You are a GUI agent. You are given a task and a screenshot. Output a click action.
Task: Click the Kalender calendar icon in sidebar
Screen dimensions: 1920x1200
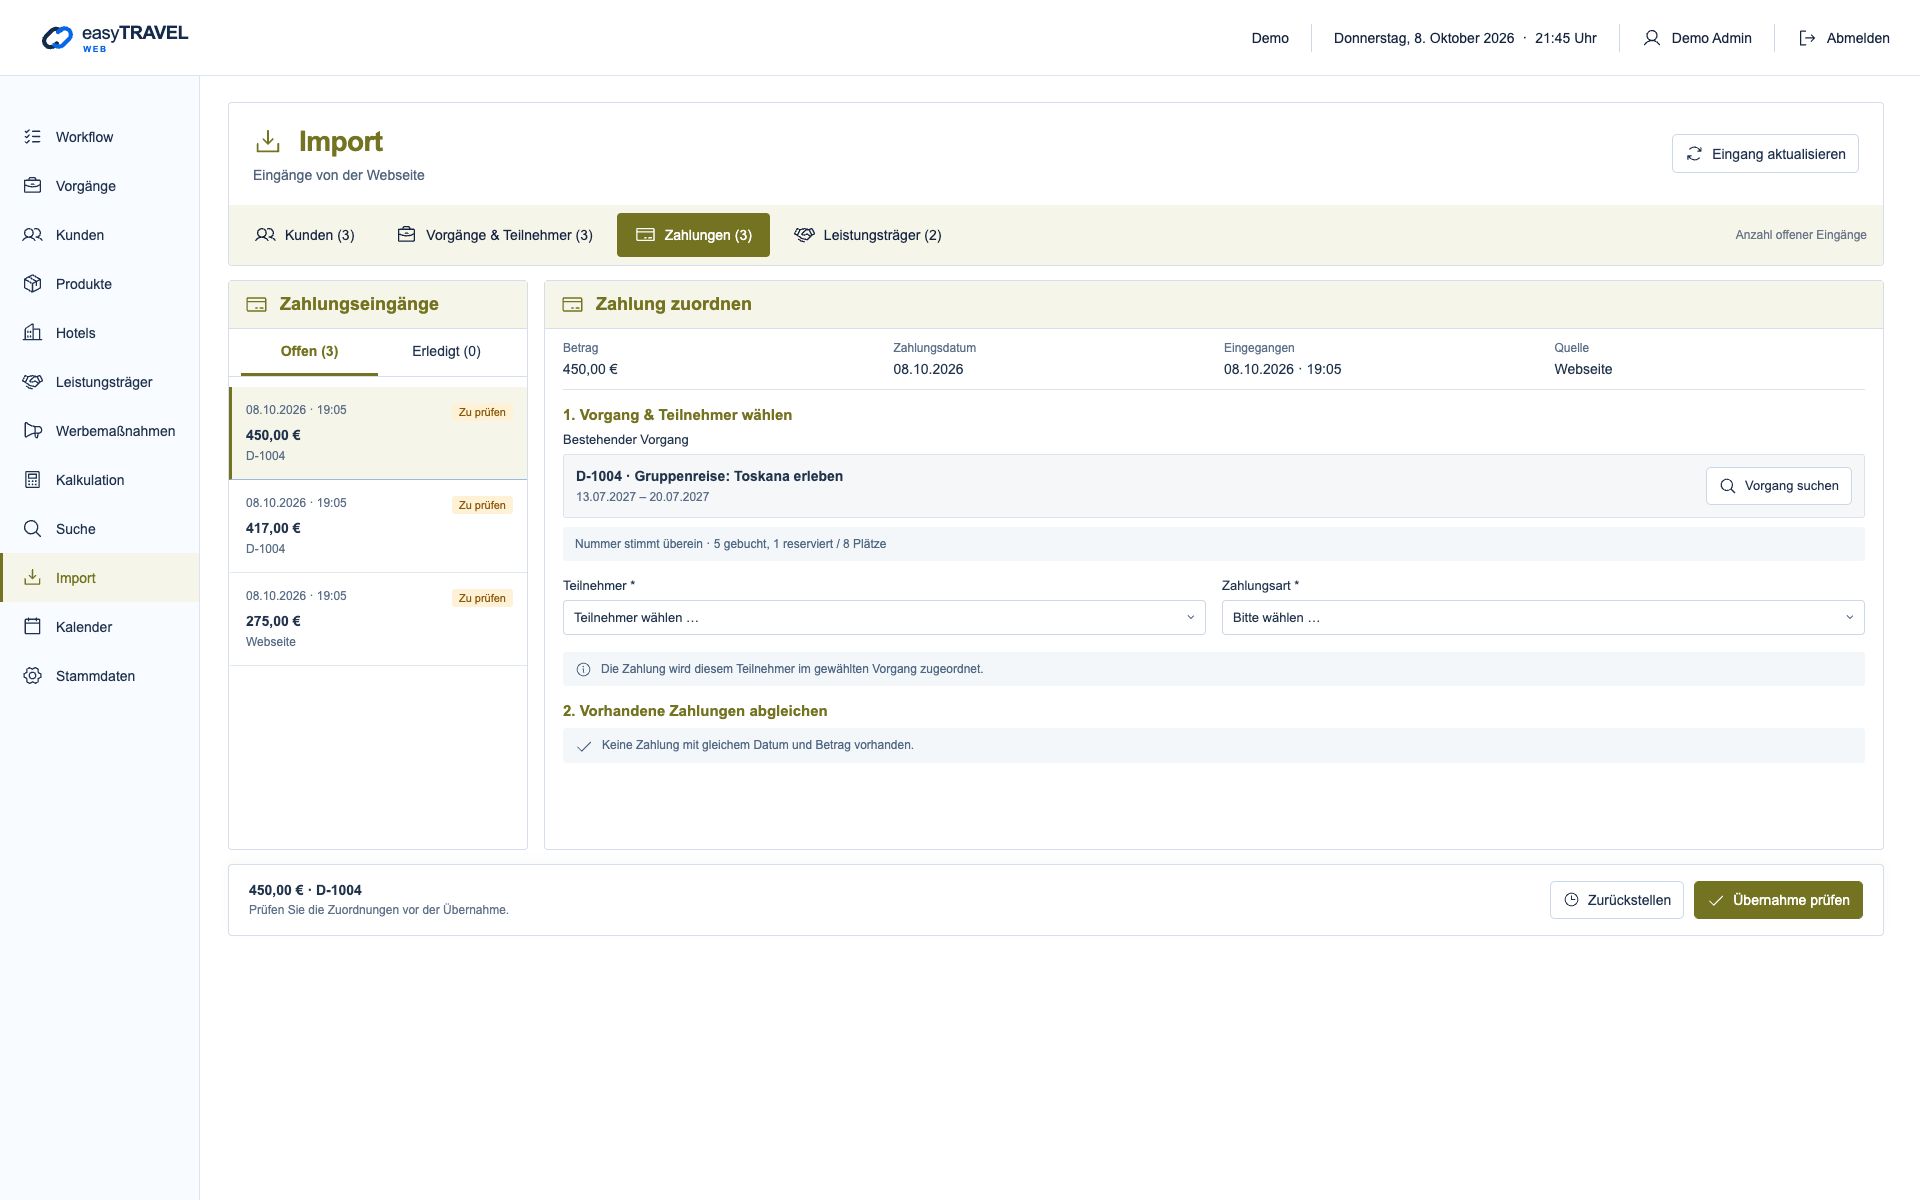(x=33, y=627)
